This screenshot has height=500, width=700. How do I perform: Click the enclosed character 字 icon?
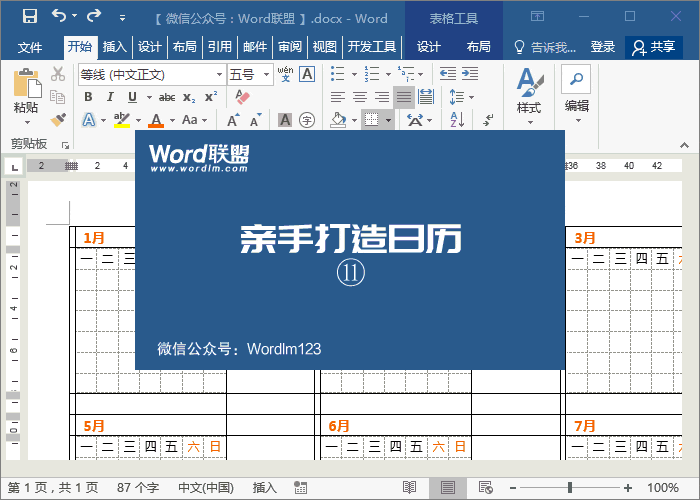point(307,120)
